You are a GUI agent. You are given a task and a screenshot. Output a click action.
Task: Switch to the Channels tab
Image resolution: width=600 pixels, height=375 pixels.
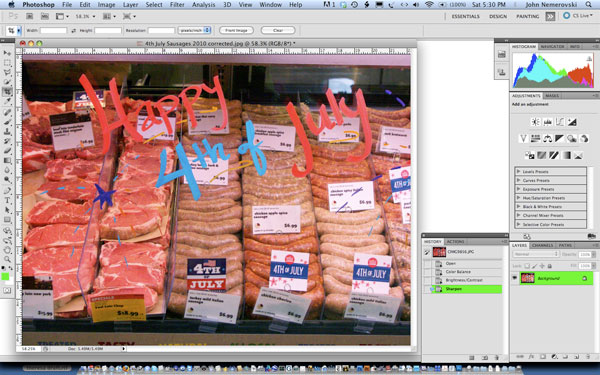coord(542,245)
